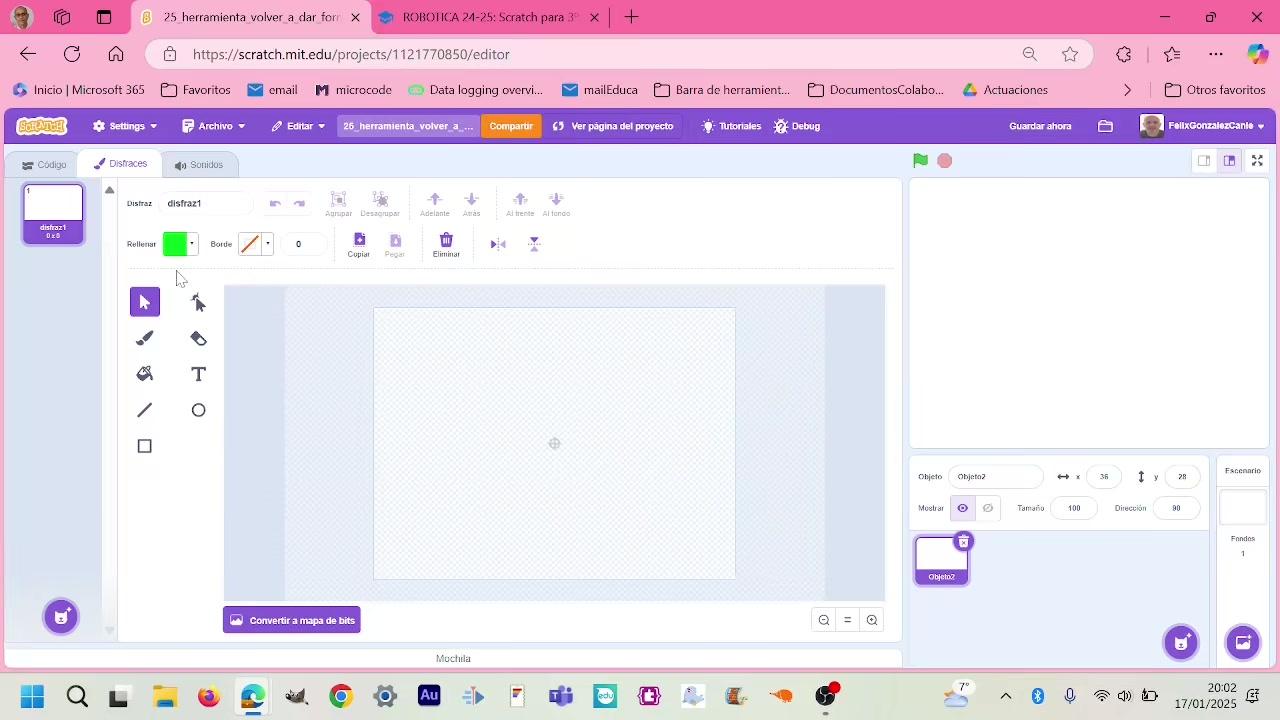Select the disfraz1 costume thumbnail

pos(54,214)
